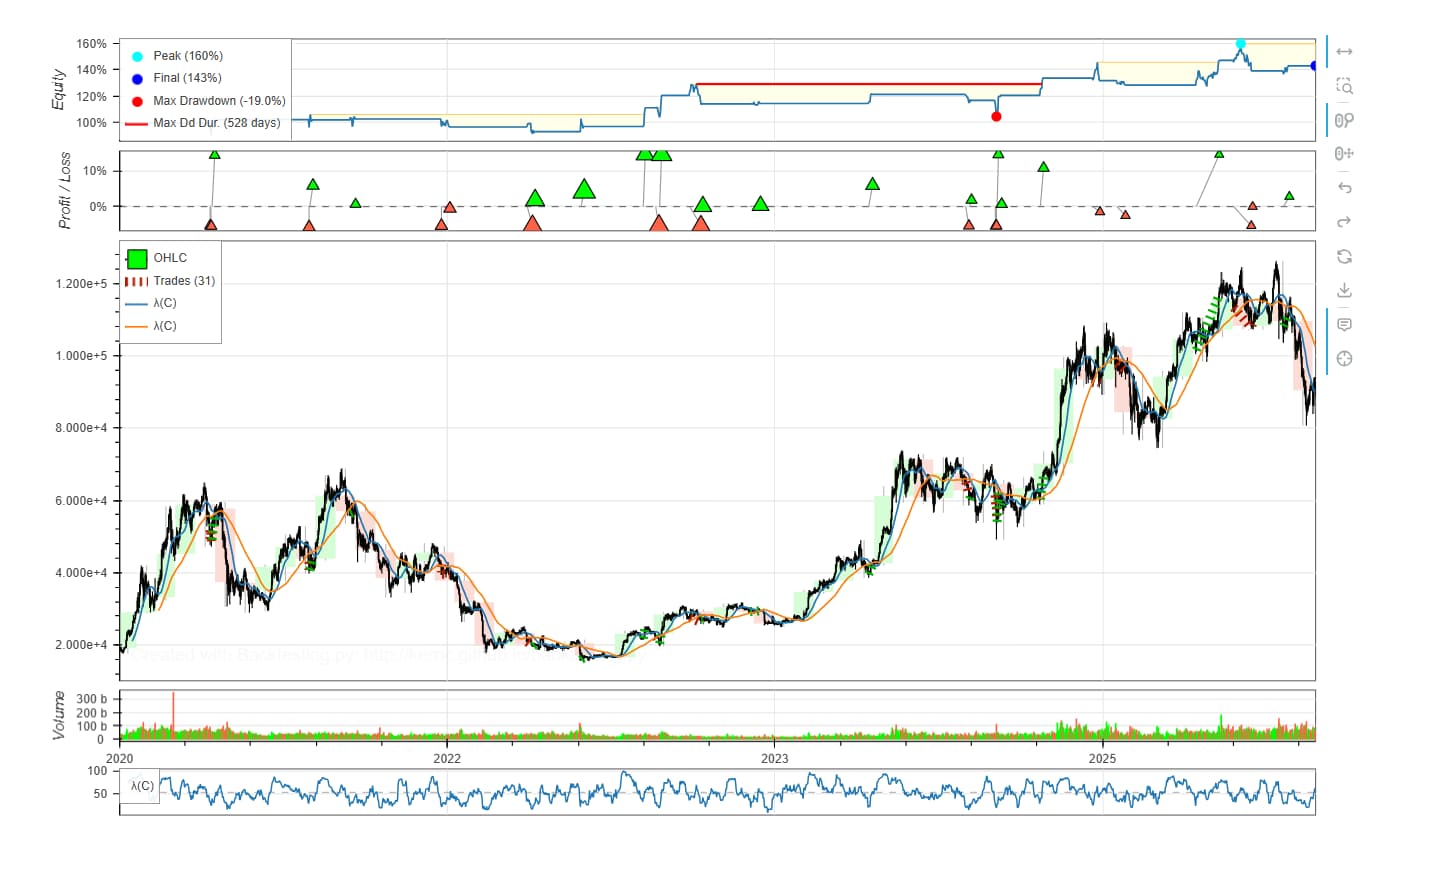The width and height of the screenshot is (1450, 872).
Task: Toggle the blue λ(C) moving average
Action: [x=151, y=303]
